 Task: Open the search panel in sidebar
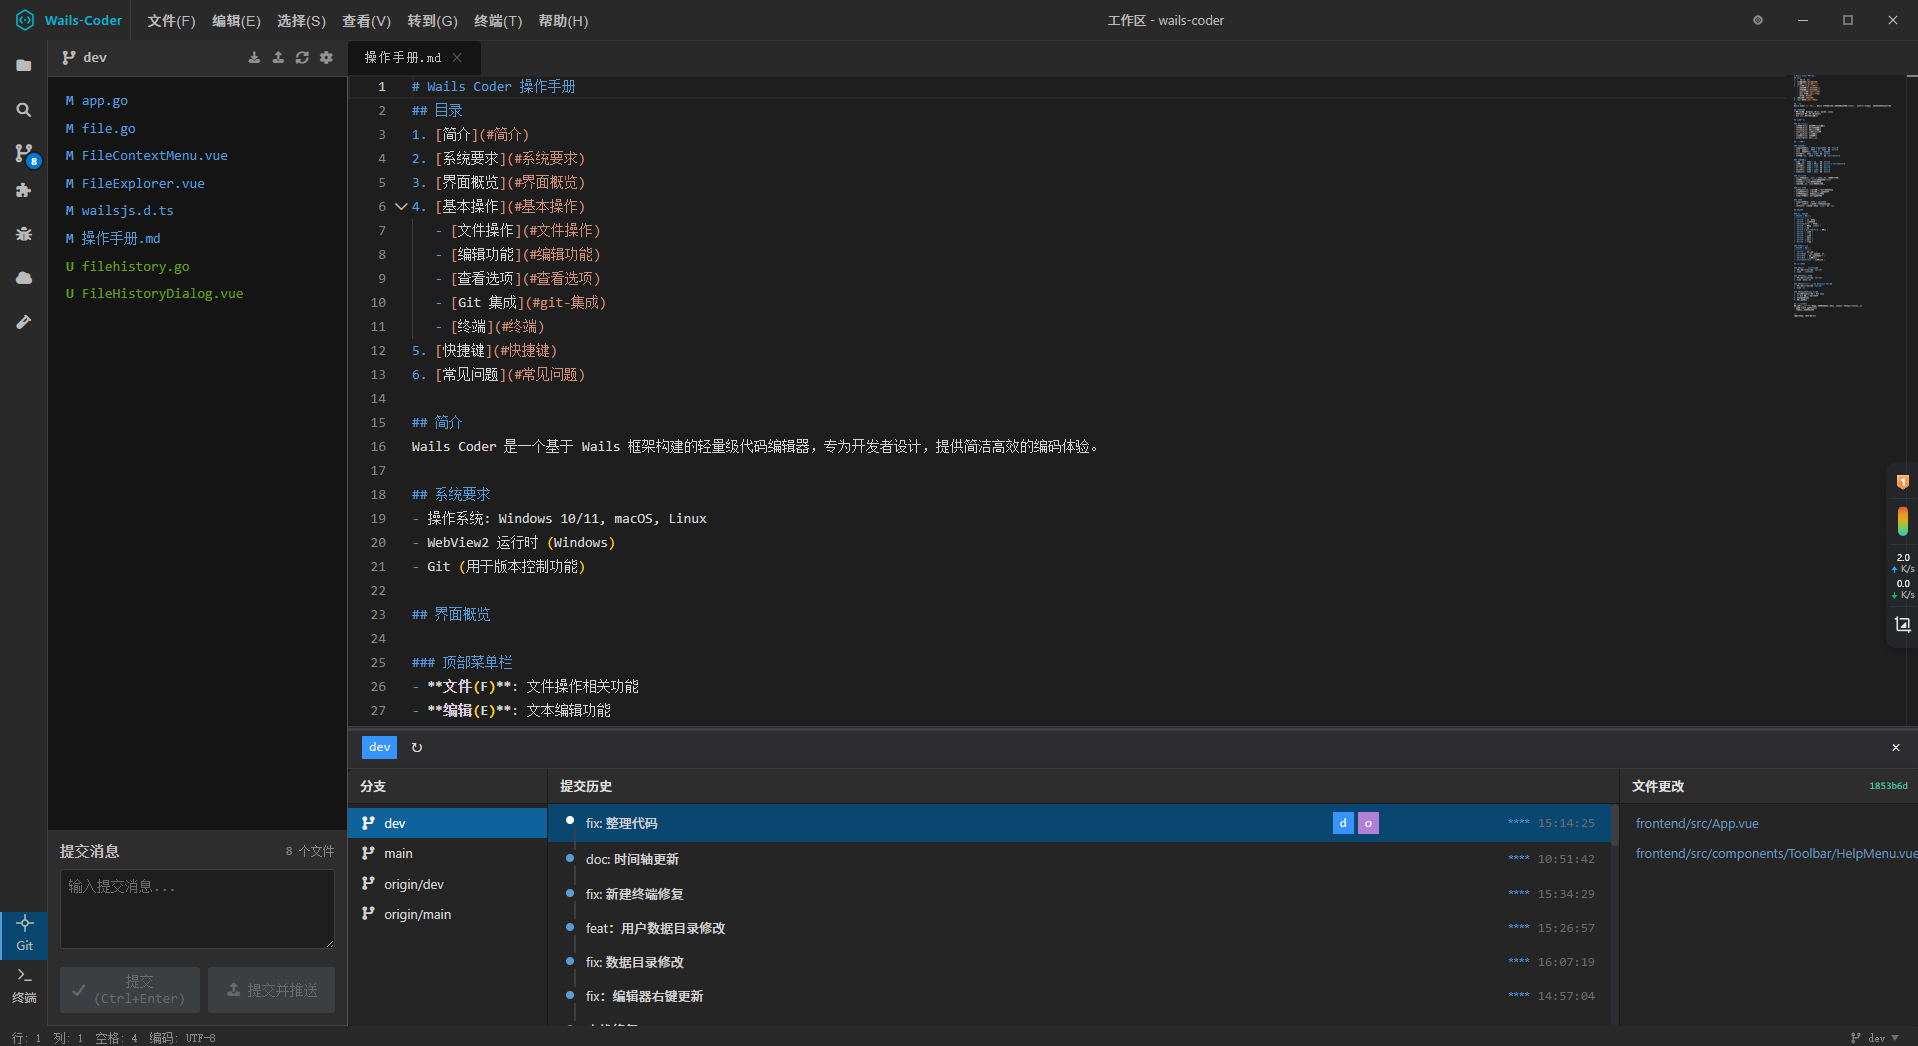click(24, 110)
